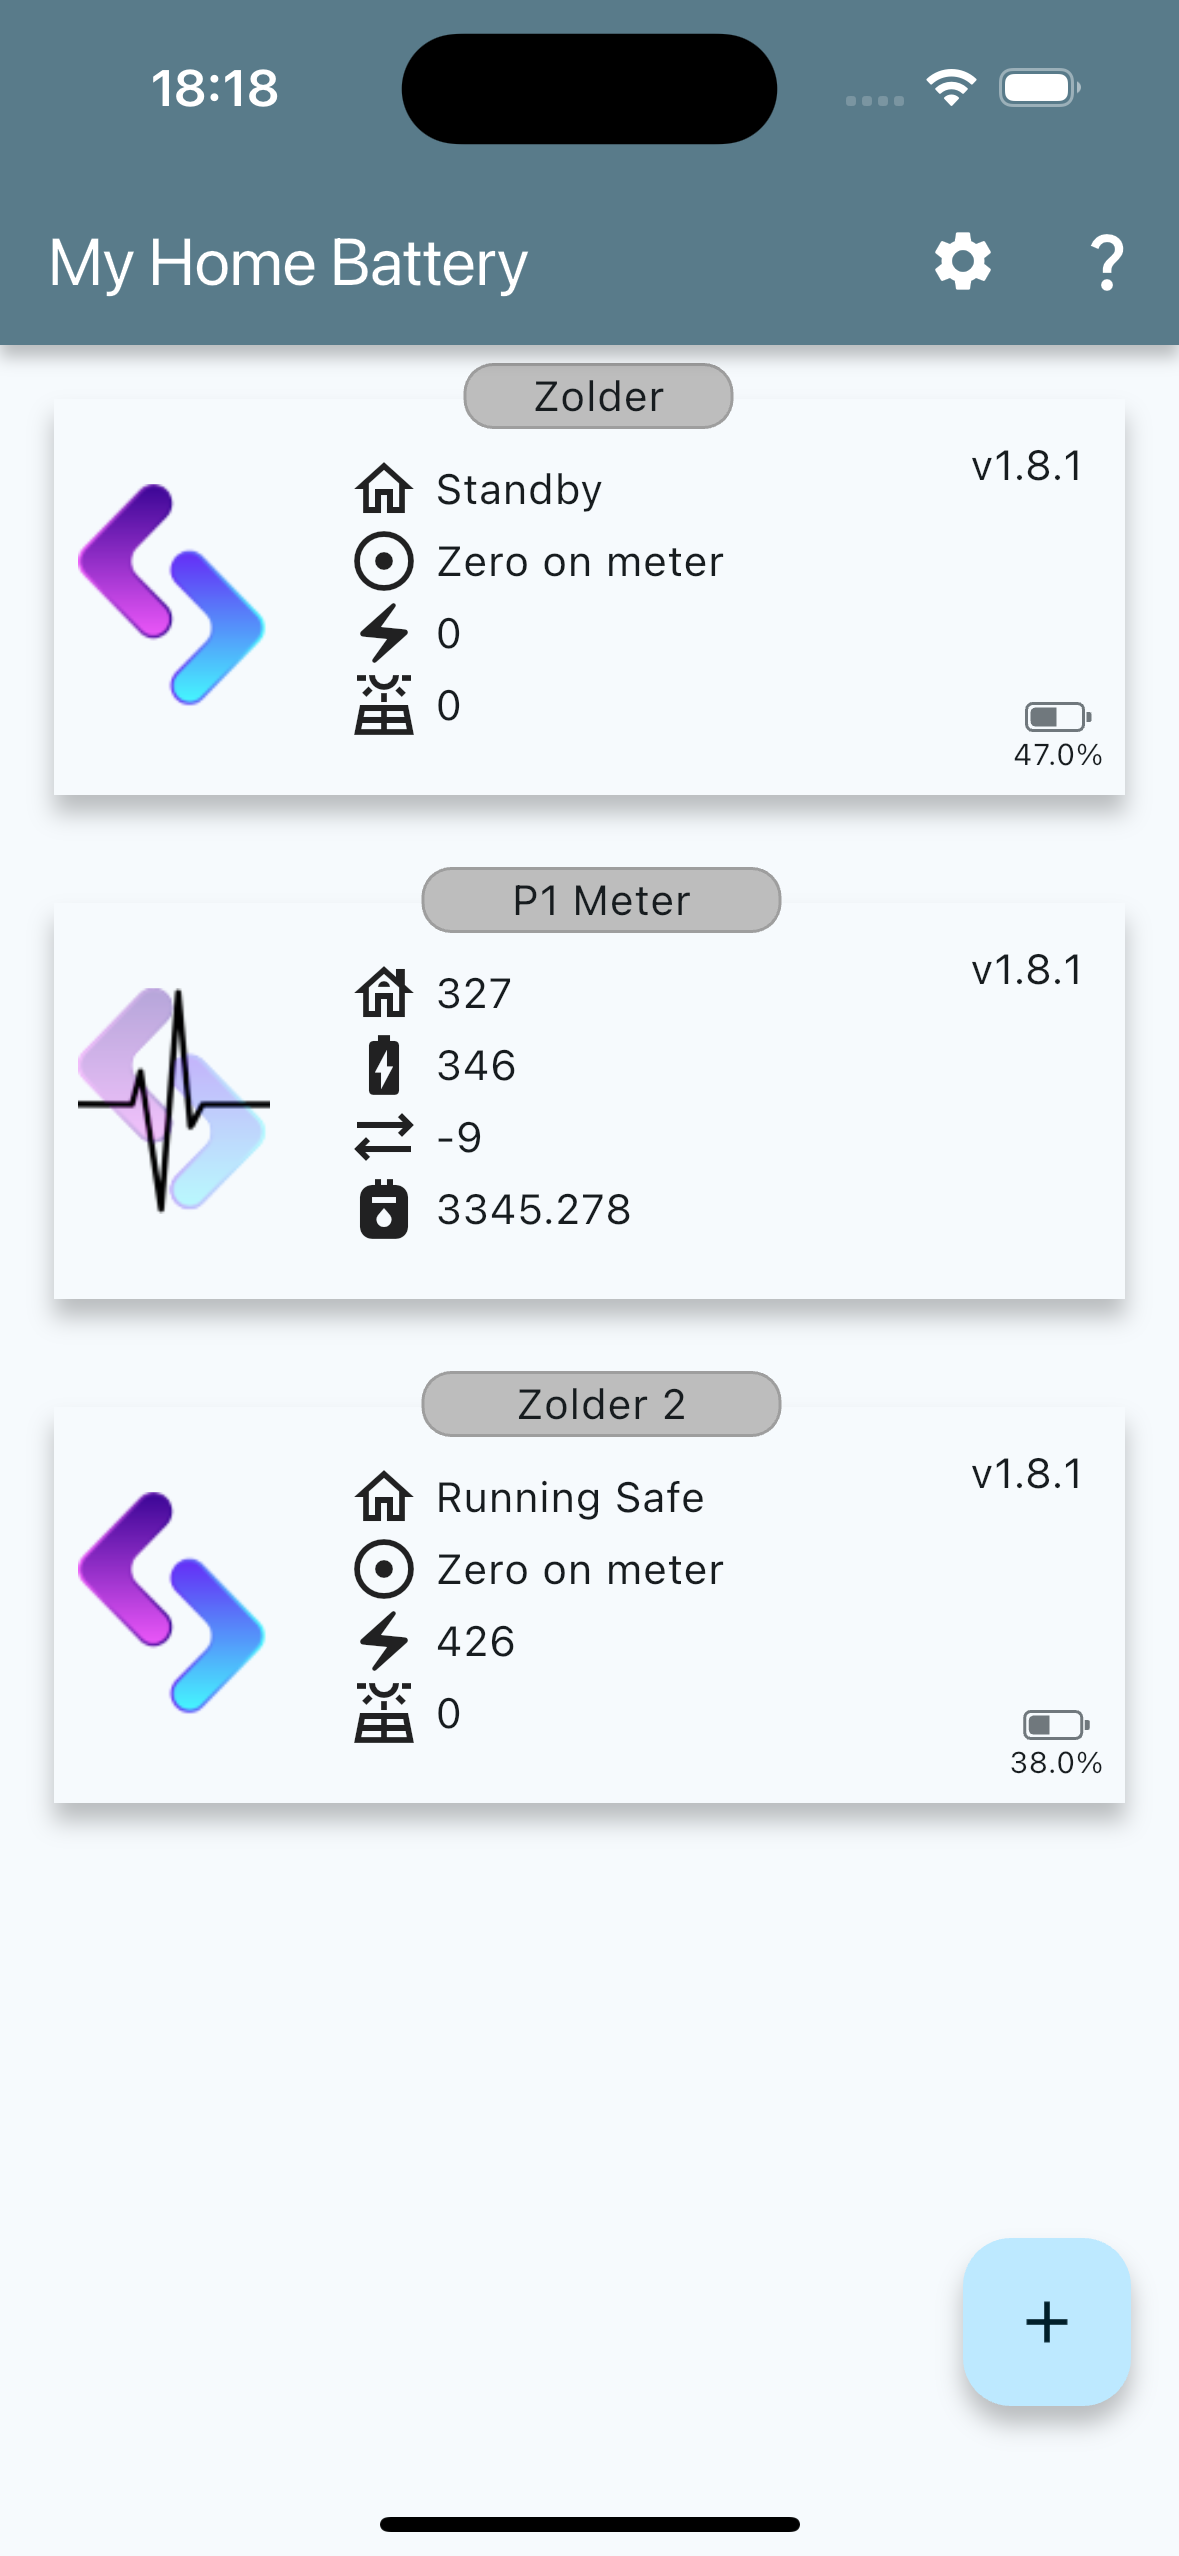Image resolution: width=1179 pixels, height=2556 pixels.
Task: Tap the P1 Meter pulse logo
Action: click(x=174, y=1100)
